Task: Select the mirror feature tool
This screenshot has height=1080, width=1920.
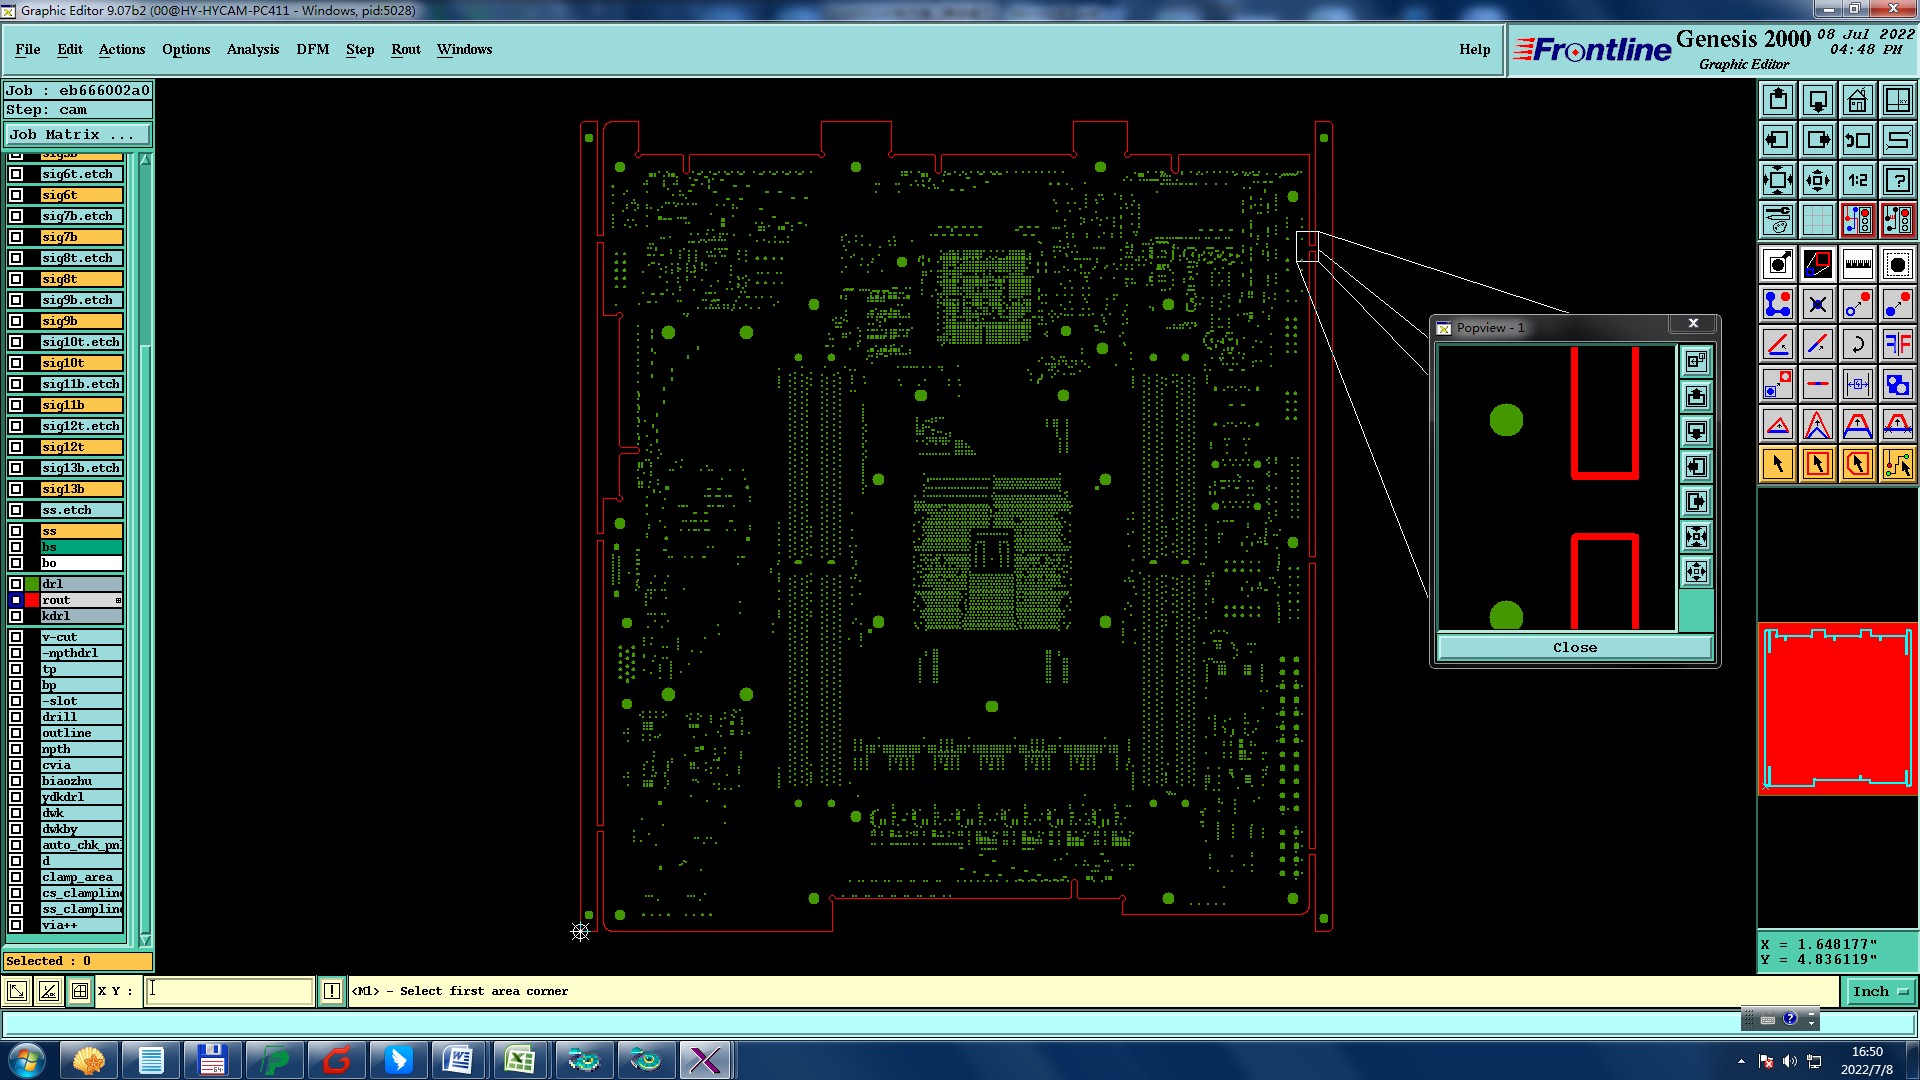Action: click(x=1897, y=344)
